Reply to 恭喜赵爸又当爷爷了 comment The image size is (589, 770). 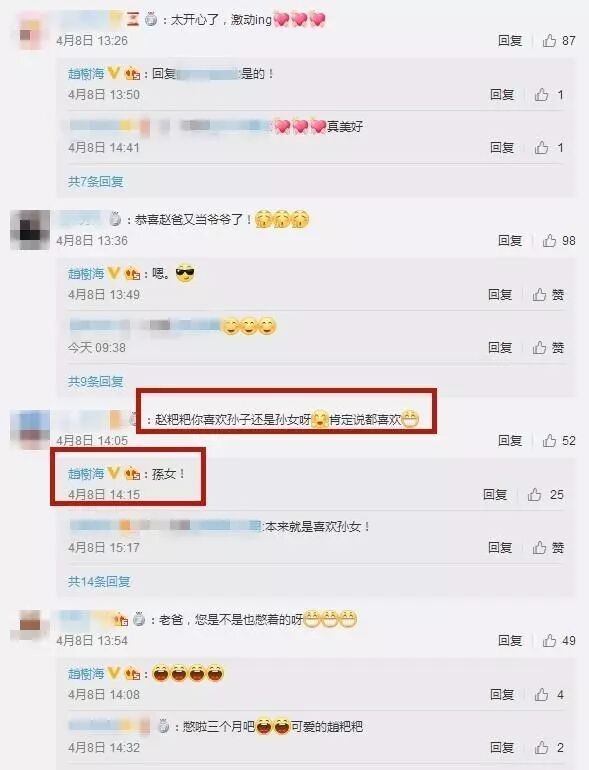click(x=510, y=240)
